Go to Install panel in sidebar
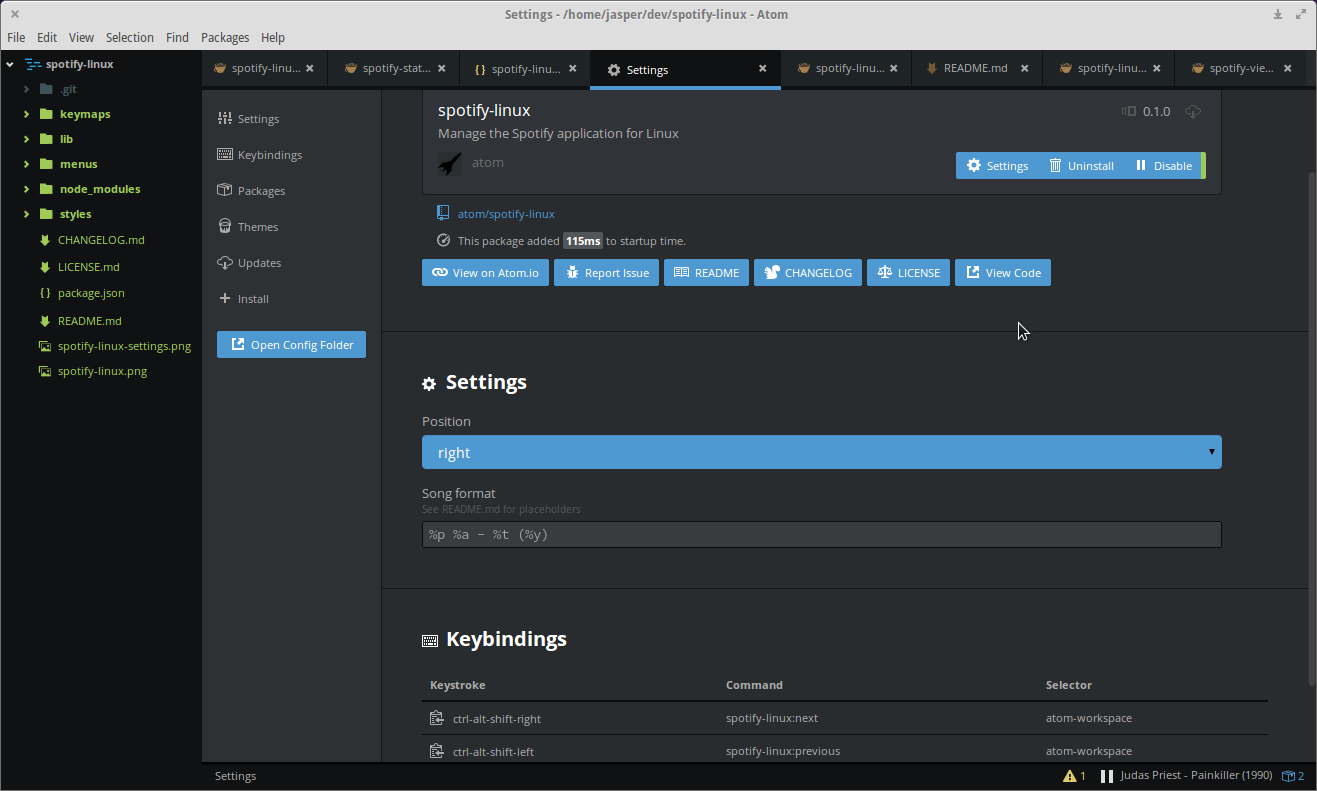Viewport: 1317px width, 791px height. [244, 299]
